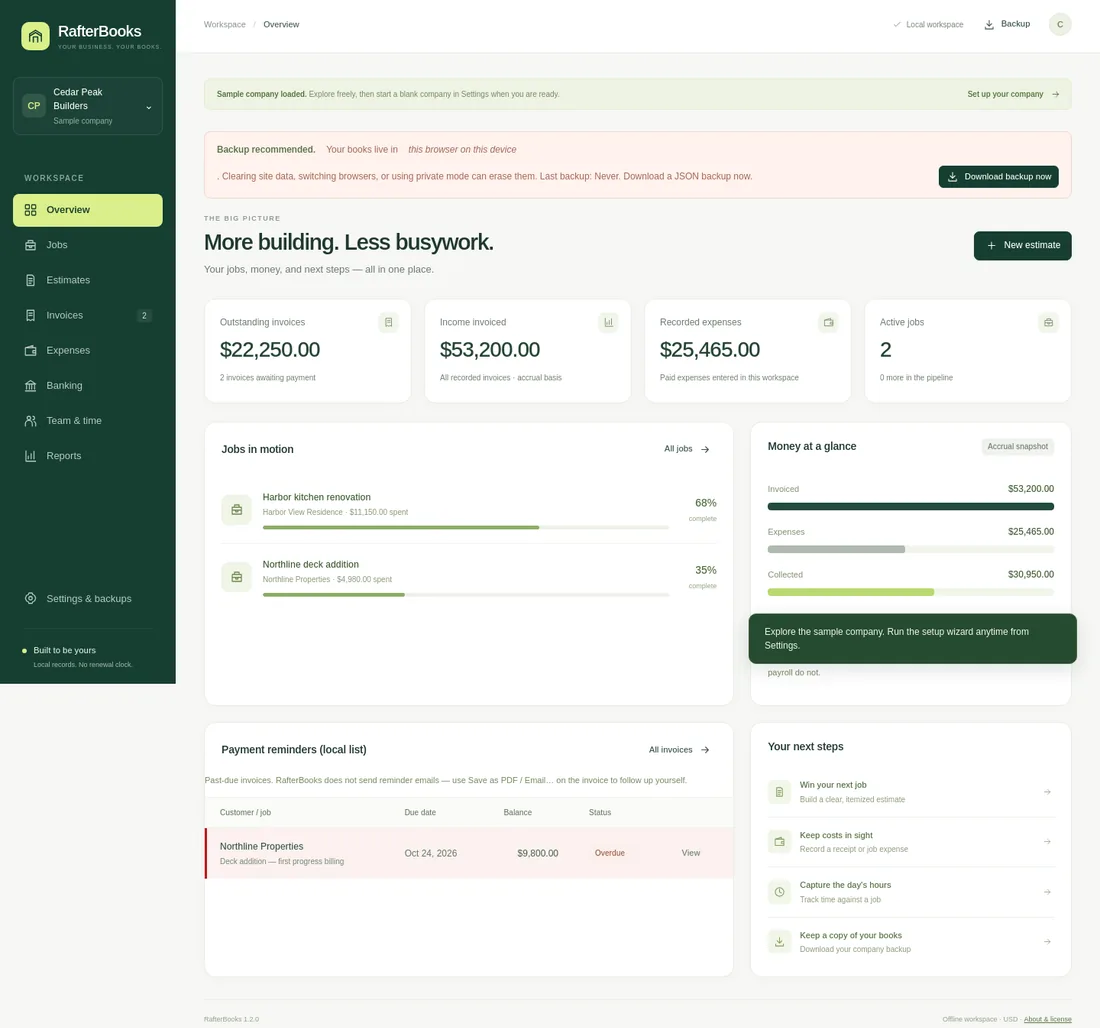
Task: Open the user avatar menu labeled C
Action: [x=1059, y=25]
